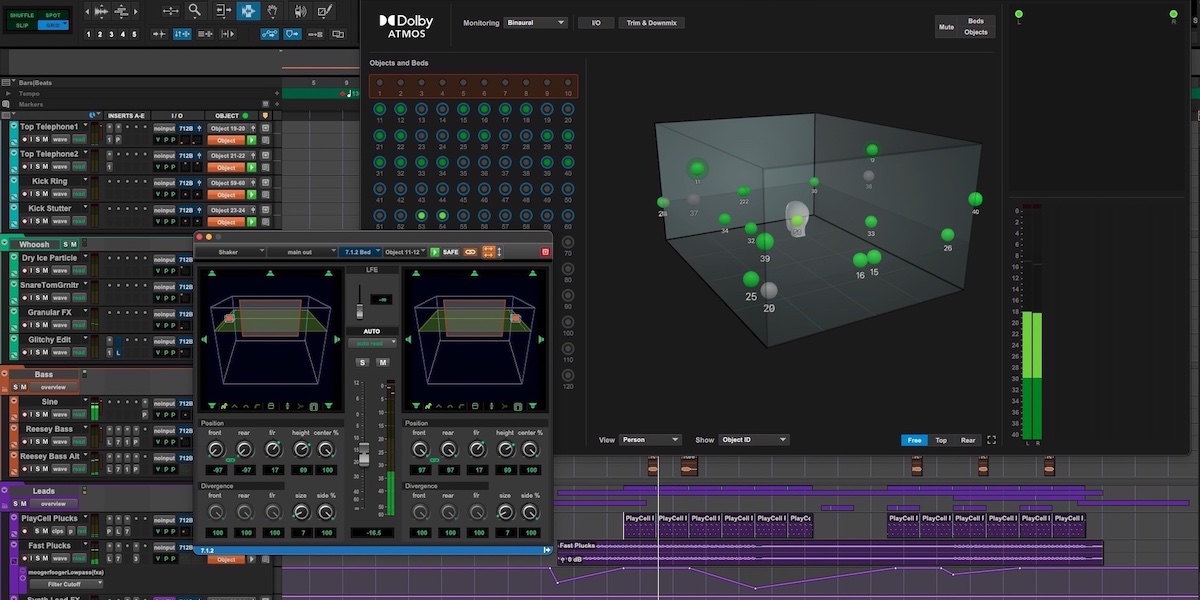Open the Monitoring Binaural dropdown

coord(535,22)
